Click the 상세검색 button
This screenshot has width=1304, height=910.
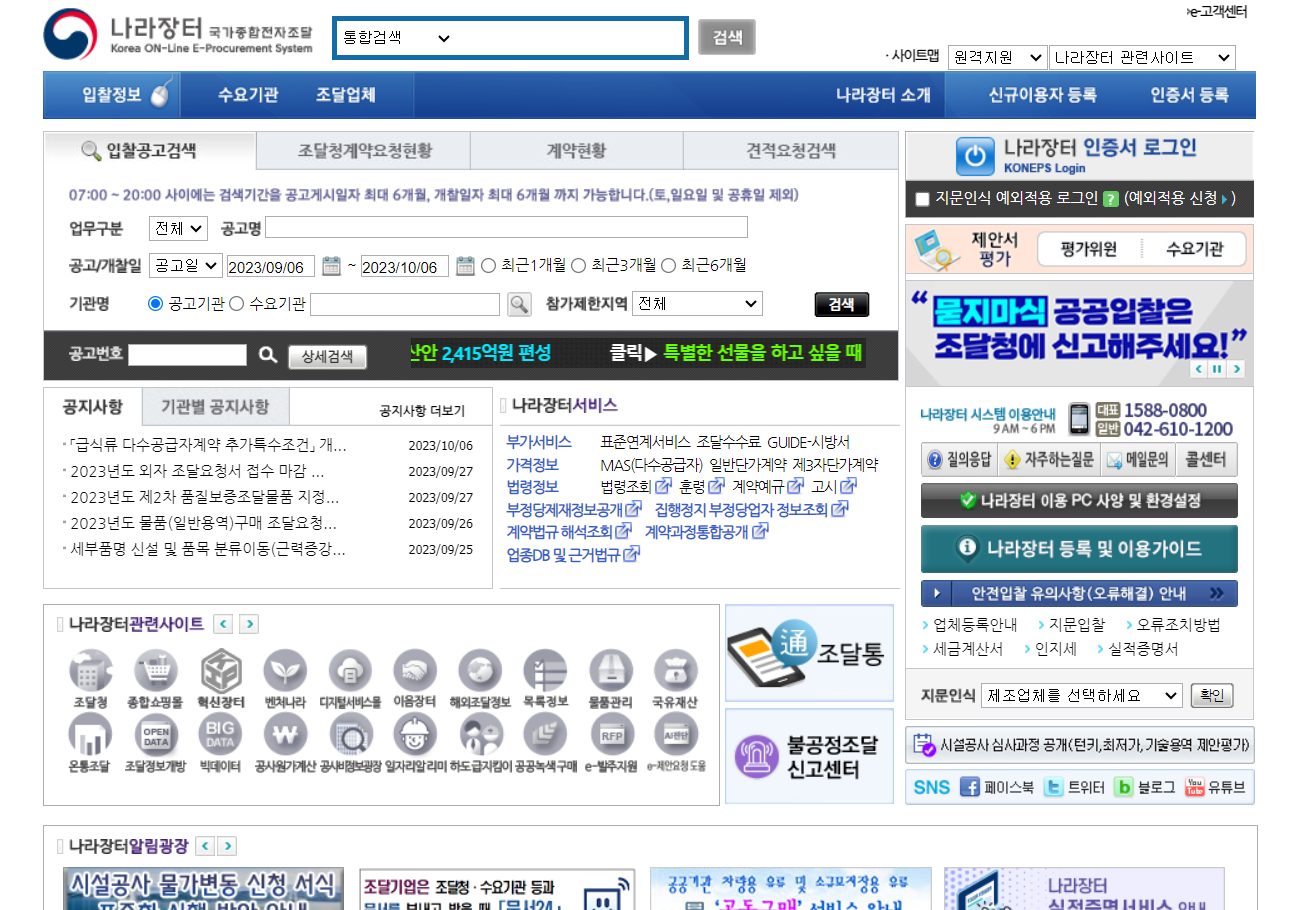(x=327, y=356)
